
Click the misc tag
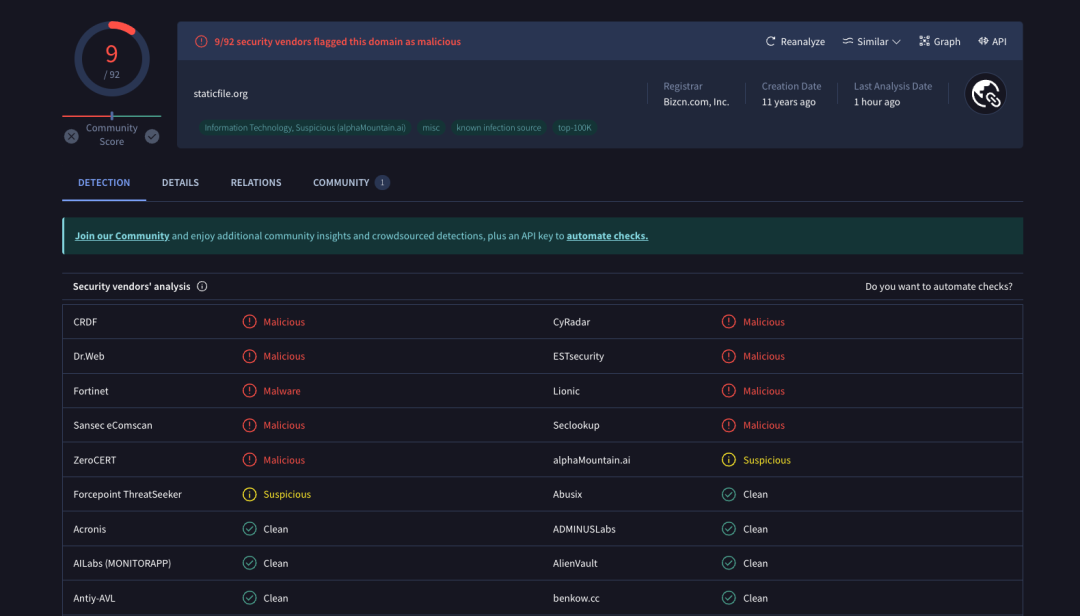[x=431, y=127]
